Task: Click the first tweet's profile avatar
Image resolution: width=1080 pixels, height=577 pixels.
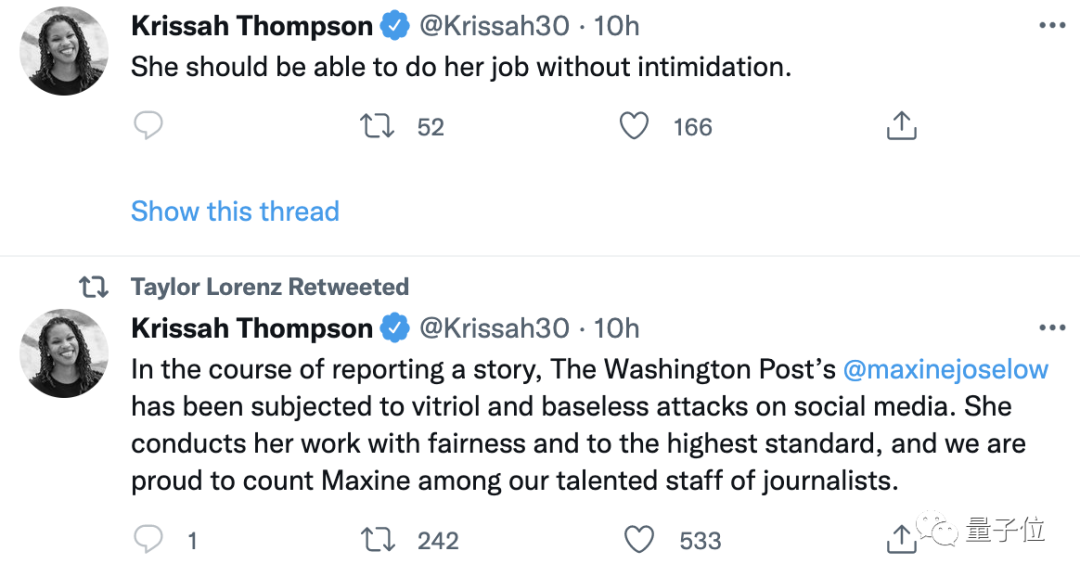Action: click(65, 51)
